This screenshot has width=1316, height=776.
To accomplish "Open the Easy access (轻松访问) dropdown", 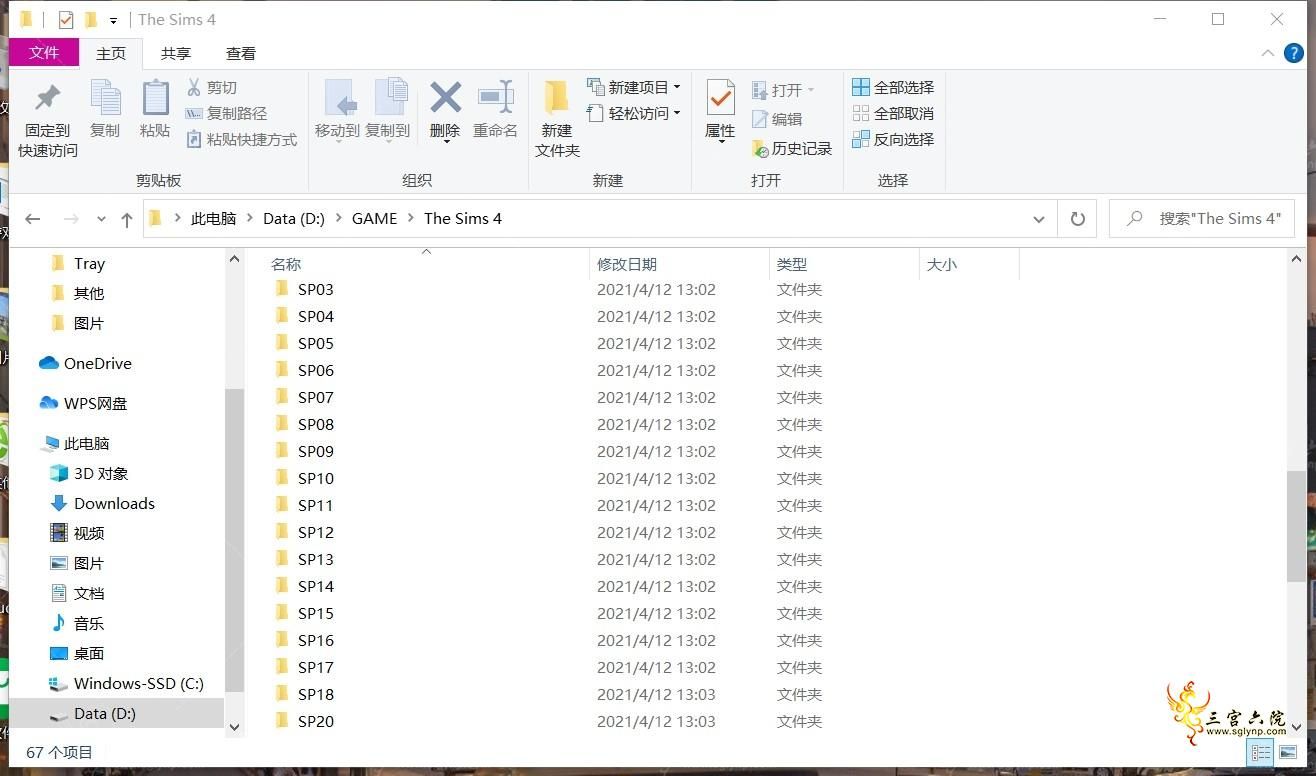I will [633, 113].
